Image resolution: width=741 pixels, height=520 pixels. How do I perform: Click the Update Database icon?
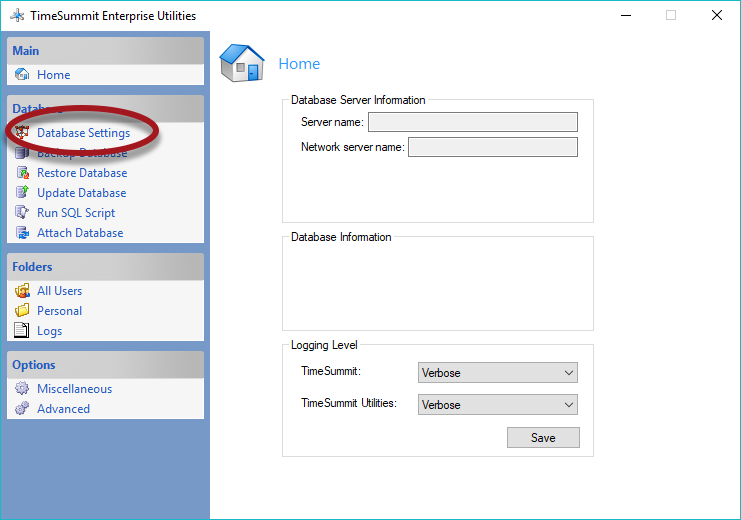pos(22,192)
